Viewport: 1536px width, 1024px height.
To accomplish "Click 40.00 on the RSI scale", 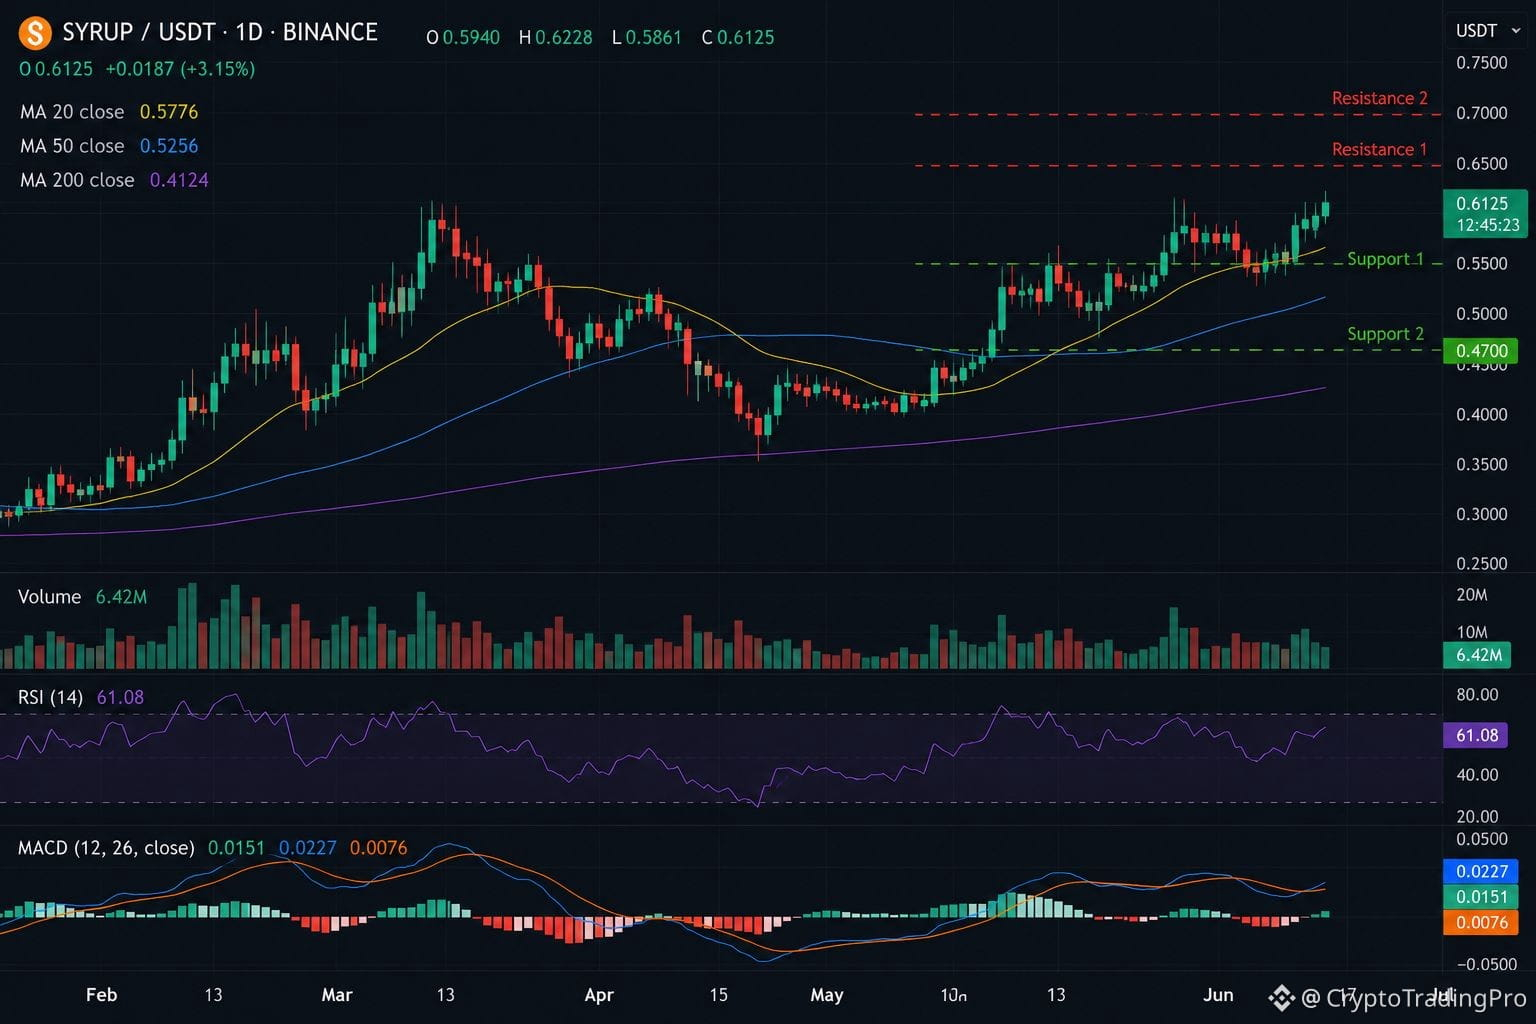I will click(1477, 775).
